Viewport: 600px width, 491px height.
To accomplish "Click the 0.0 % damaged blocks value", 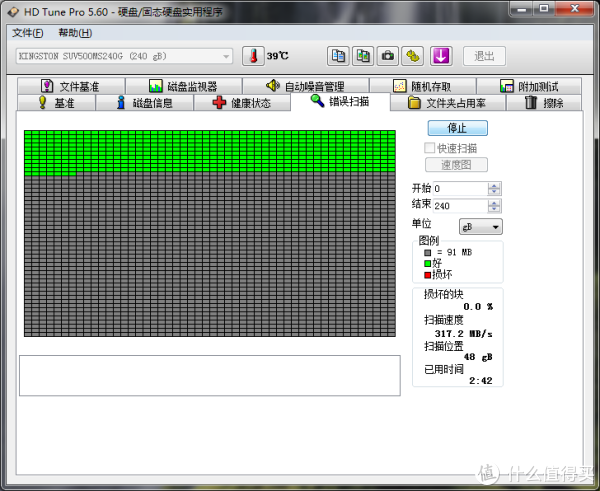I will pos(478,307).
